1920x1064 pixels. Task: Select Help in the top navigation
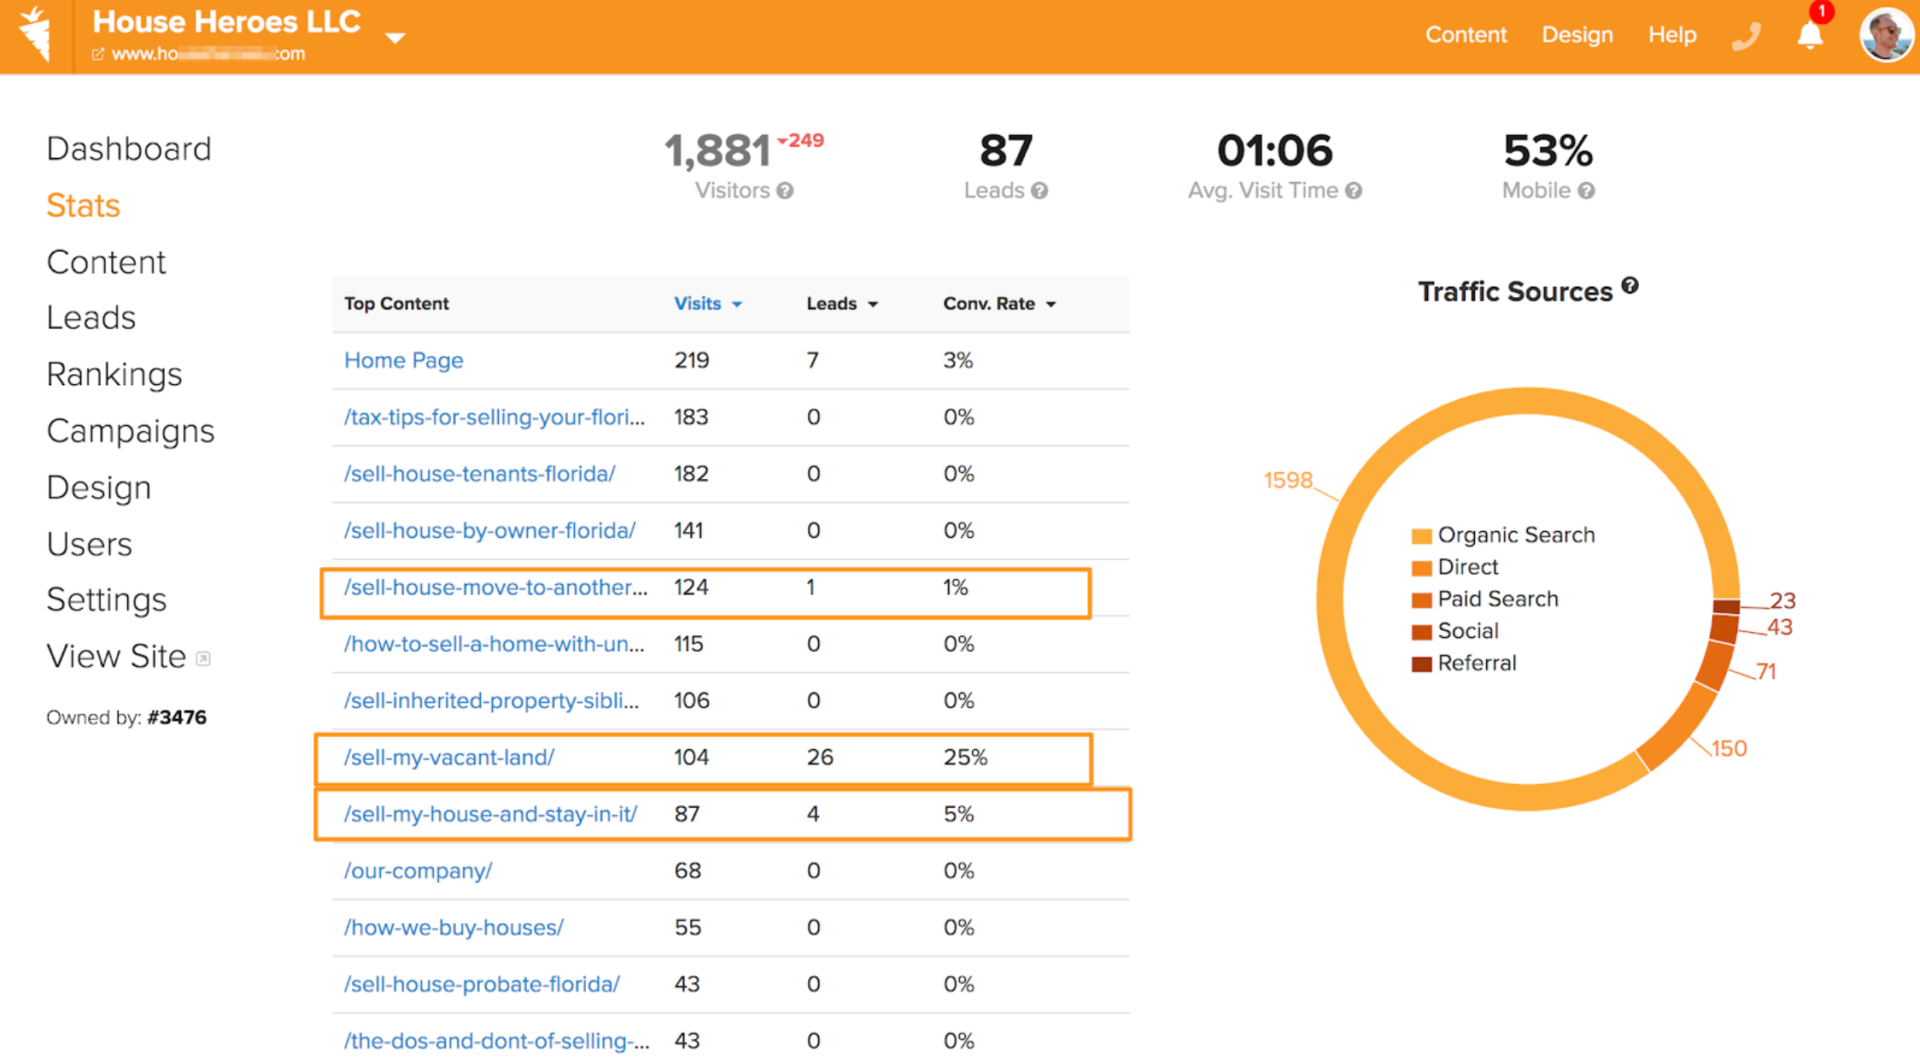[1671, 35]
